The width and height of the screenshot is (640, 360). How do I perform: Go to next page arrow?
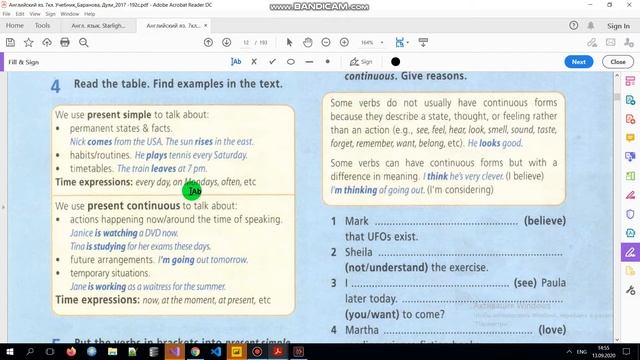click(227, 42)
